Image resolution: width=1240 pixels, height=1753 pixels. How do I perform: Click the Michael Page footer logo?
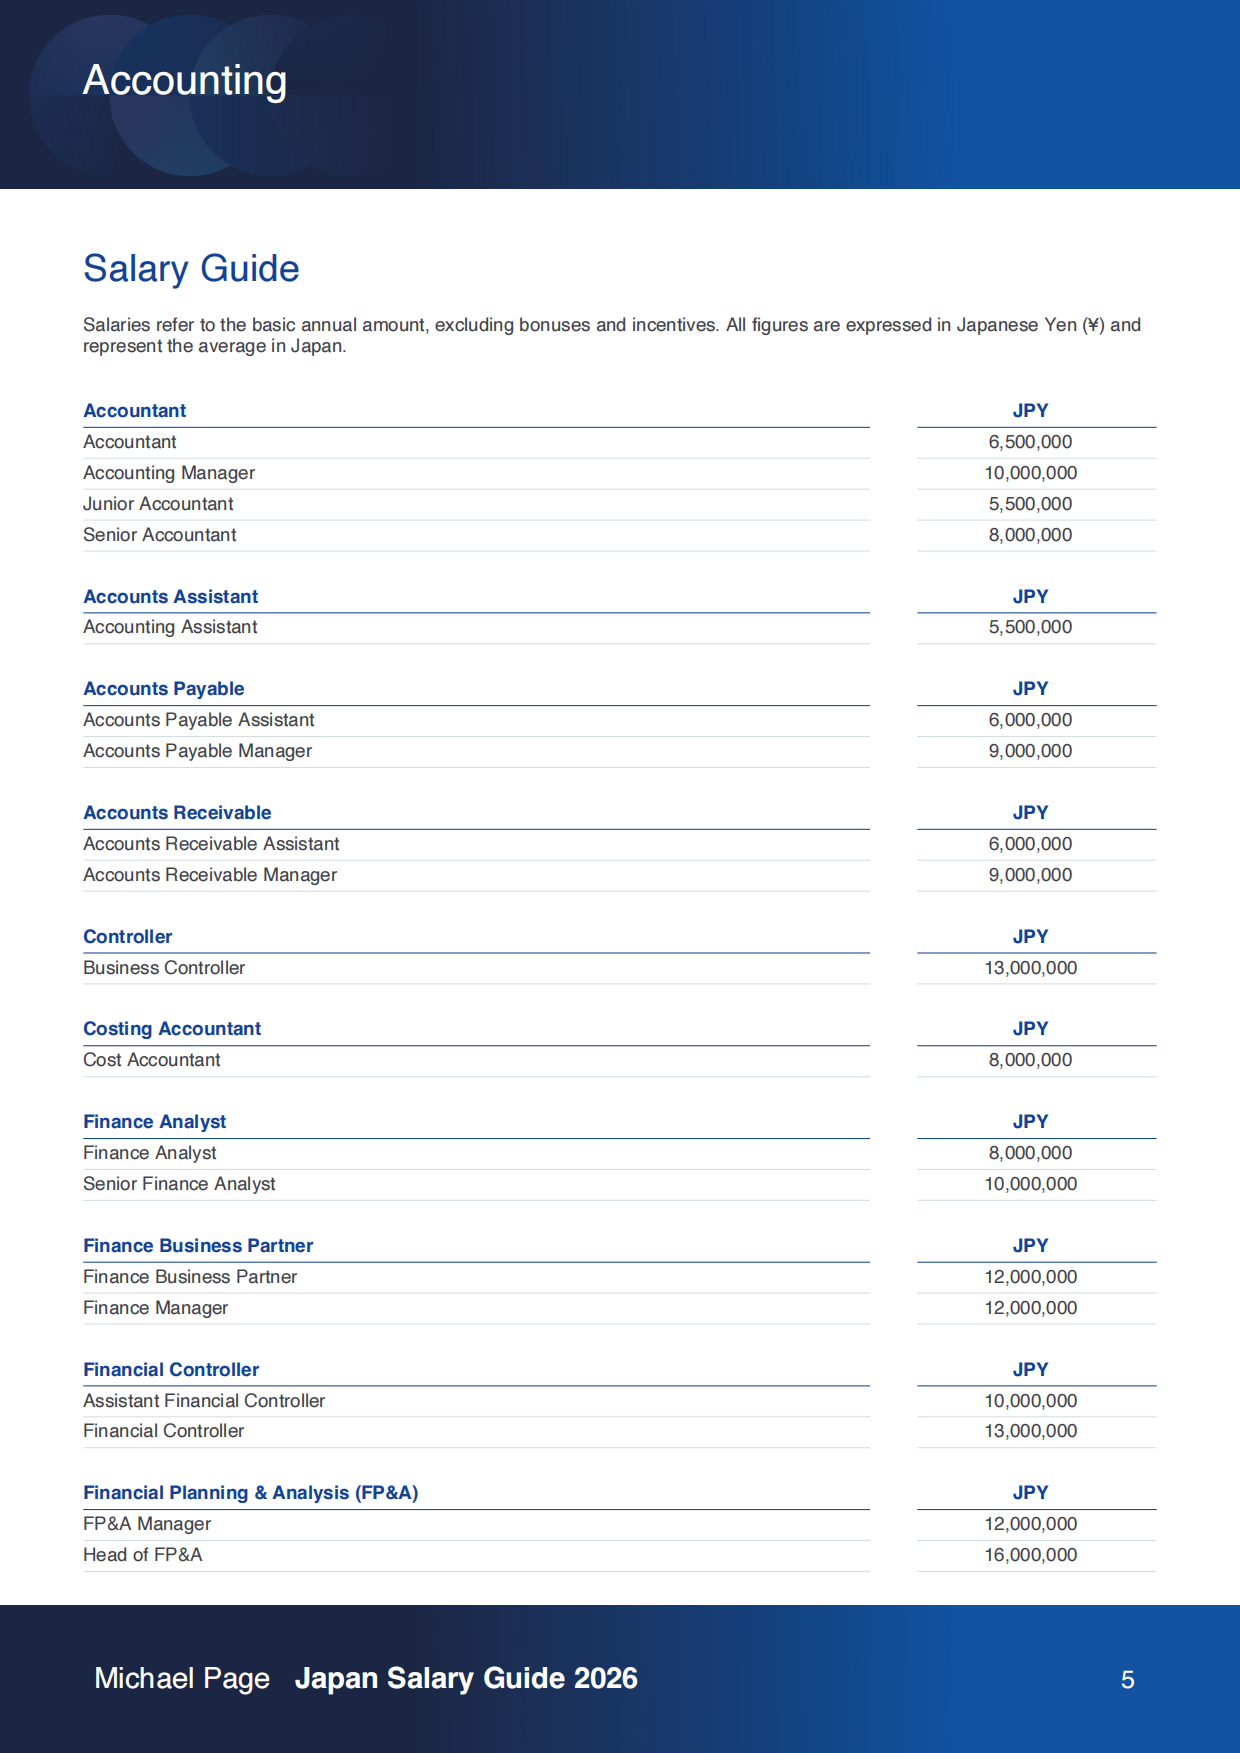point(182,1678)
